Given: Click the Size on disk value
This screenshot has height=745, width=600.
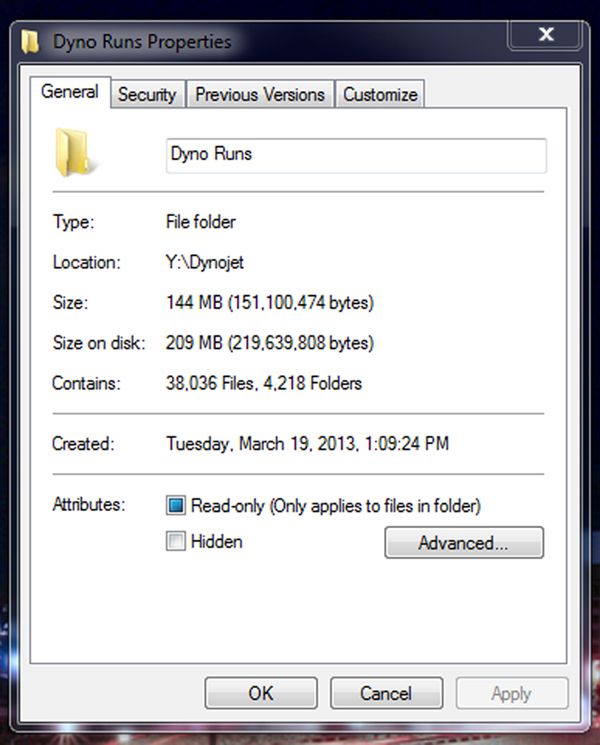Looking at the screenshot, I should 269,343.
